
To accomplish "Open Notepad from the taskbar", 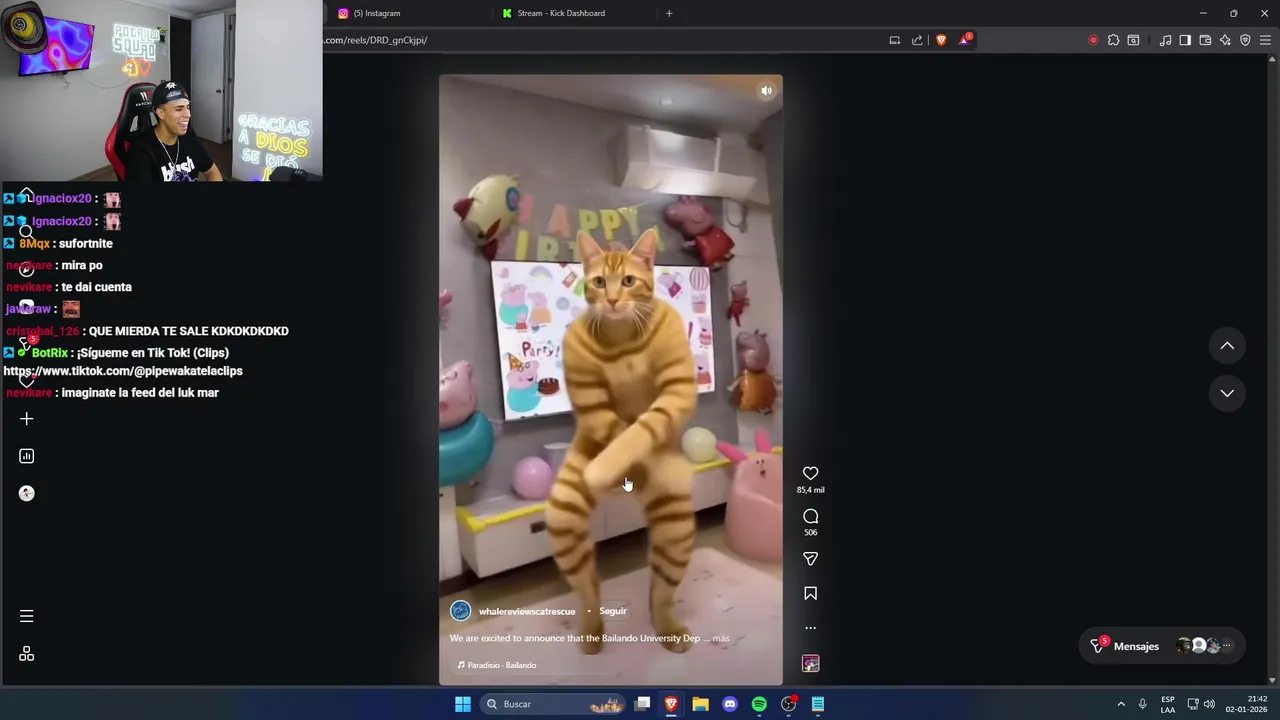I will click(818, 704).
